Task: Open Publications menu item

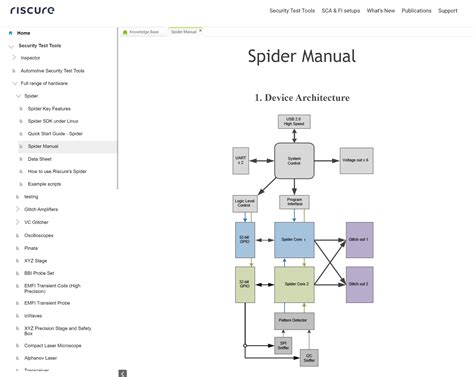Action: (416, 11)
